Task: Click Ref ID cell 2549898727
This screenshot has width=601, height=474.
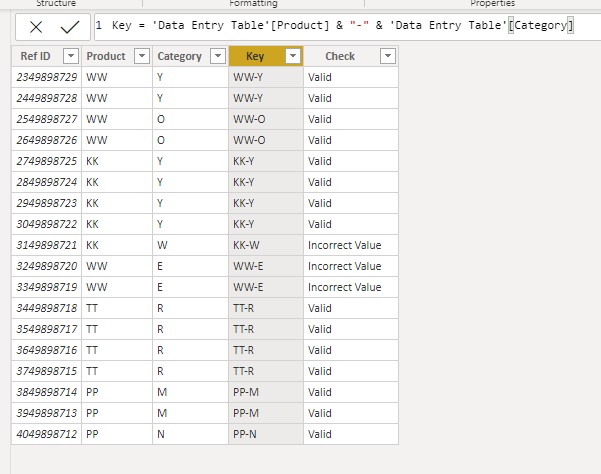Action: tap(46, 120)
